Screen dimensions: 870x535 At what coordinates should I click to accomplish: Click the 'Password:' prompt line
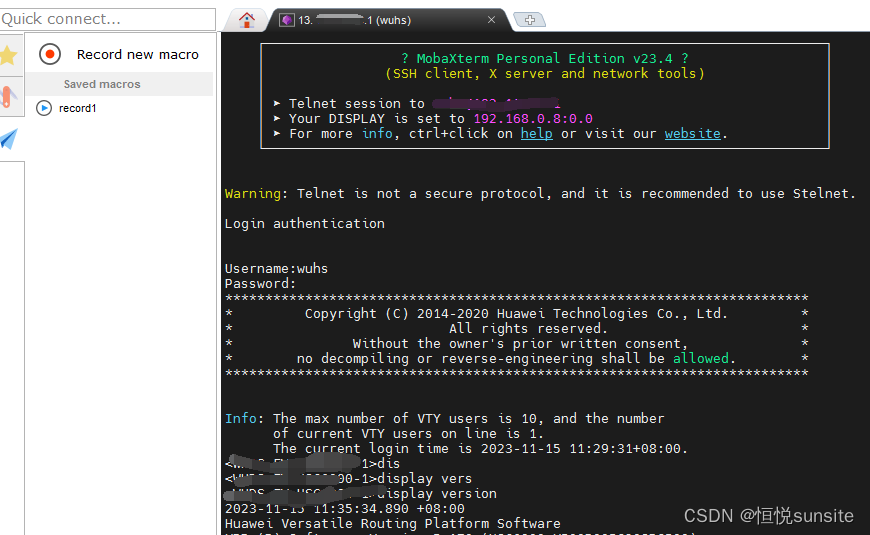[260, 284]
